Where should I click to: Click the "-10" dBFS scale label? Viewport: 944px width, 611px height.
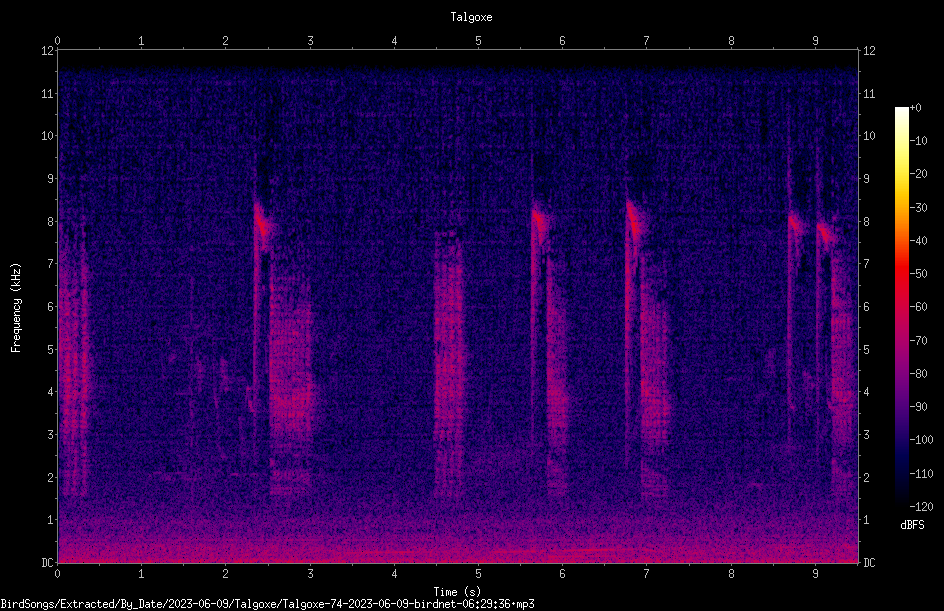[x=918, y=141]
